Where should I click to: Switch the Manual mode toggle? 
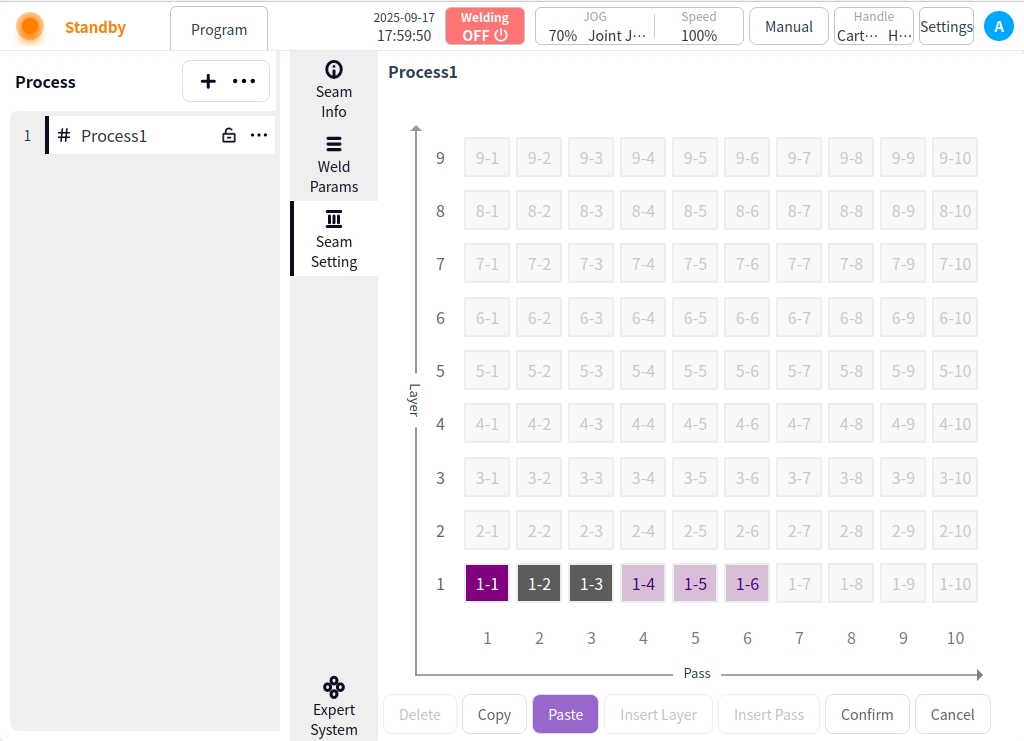point(788,27)
